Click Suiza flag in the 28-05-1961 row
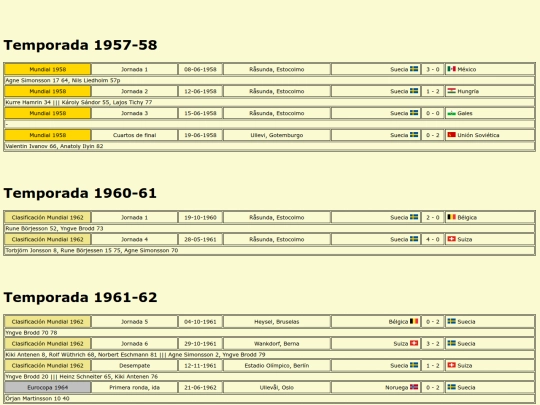This screenshot has height=405, width=540. 451,239
